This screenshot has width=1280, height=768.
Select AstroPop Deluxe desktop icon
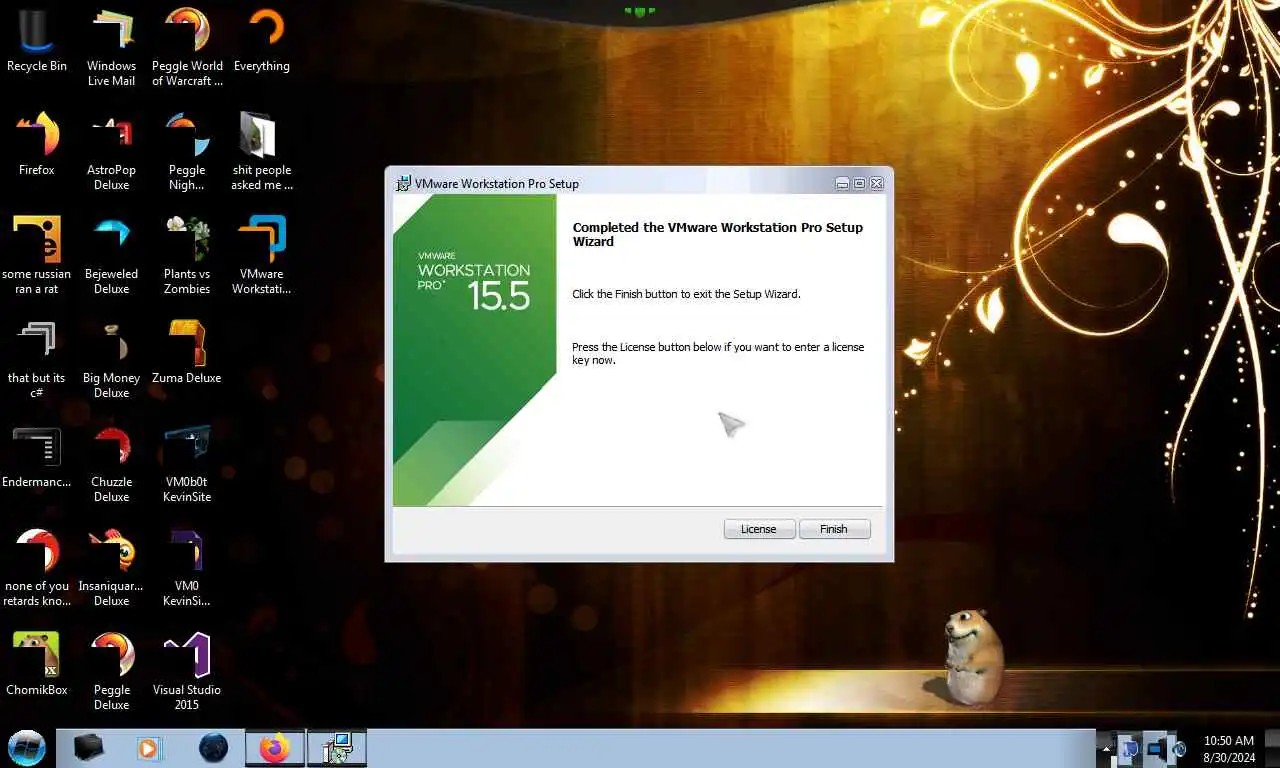[112, 152]
